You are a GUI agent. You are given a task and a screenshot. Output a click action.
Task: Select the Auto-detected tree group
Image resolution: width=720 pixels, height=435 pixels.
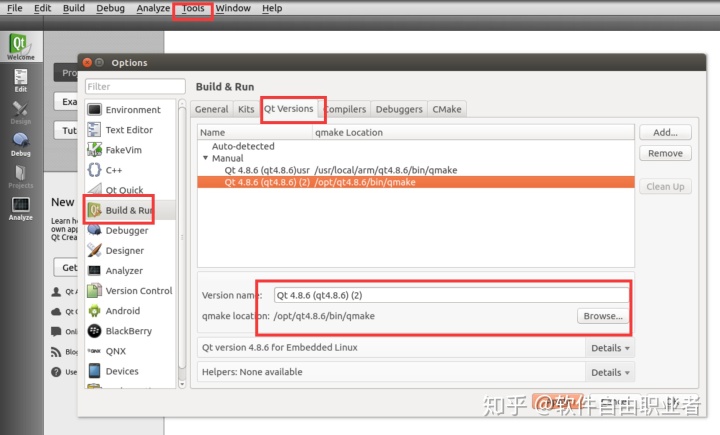click(243, 146)
